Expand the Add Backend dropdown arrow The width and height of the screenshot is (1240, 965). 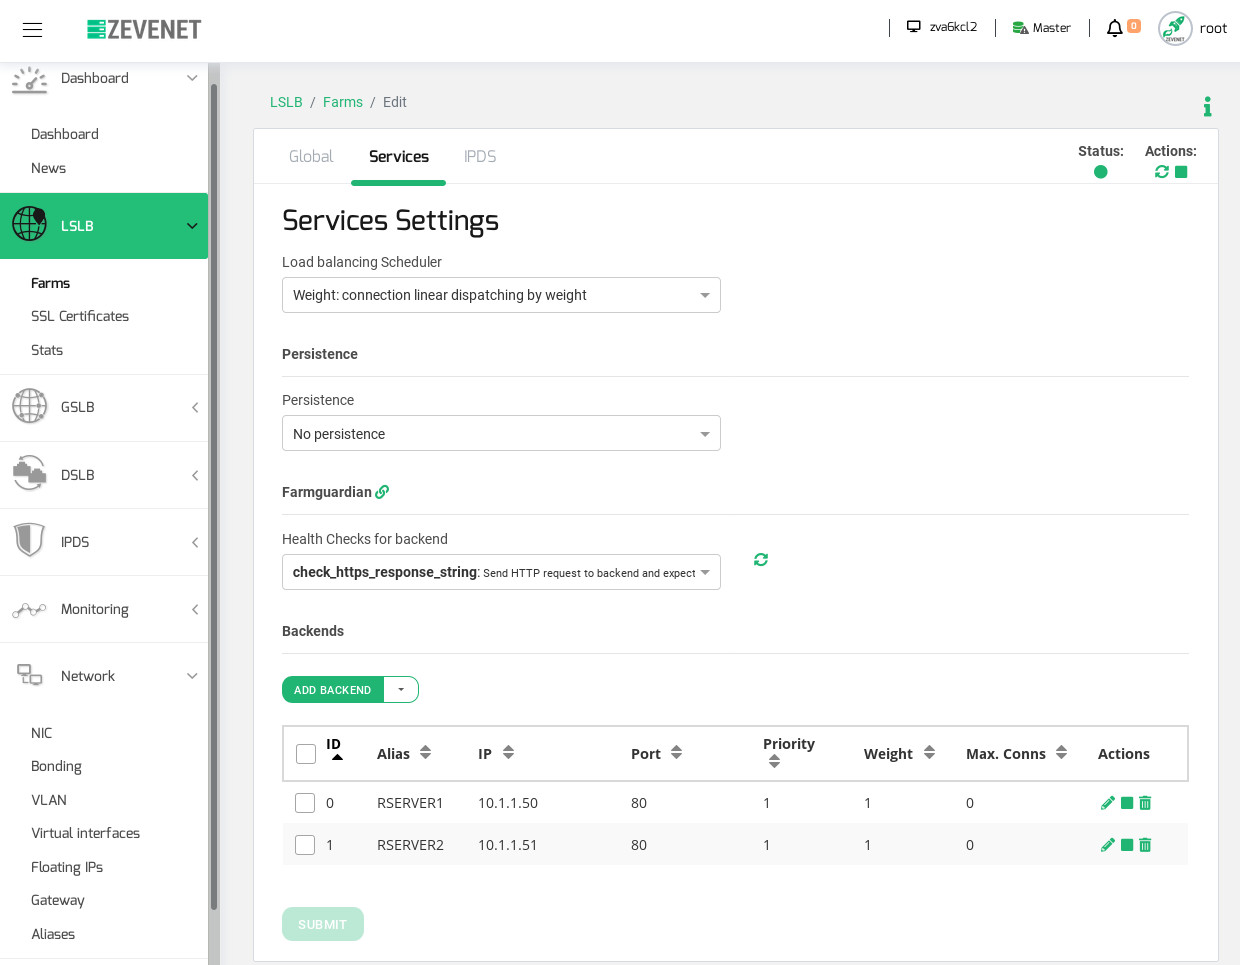401,690
